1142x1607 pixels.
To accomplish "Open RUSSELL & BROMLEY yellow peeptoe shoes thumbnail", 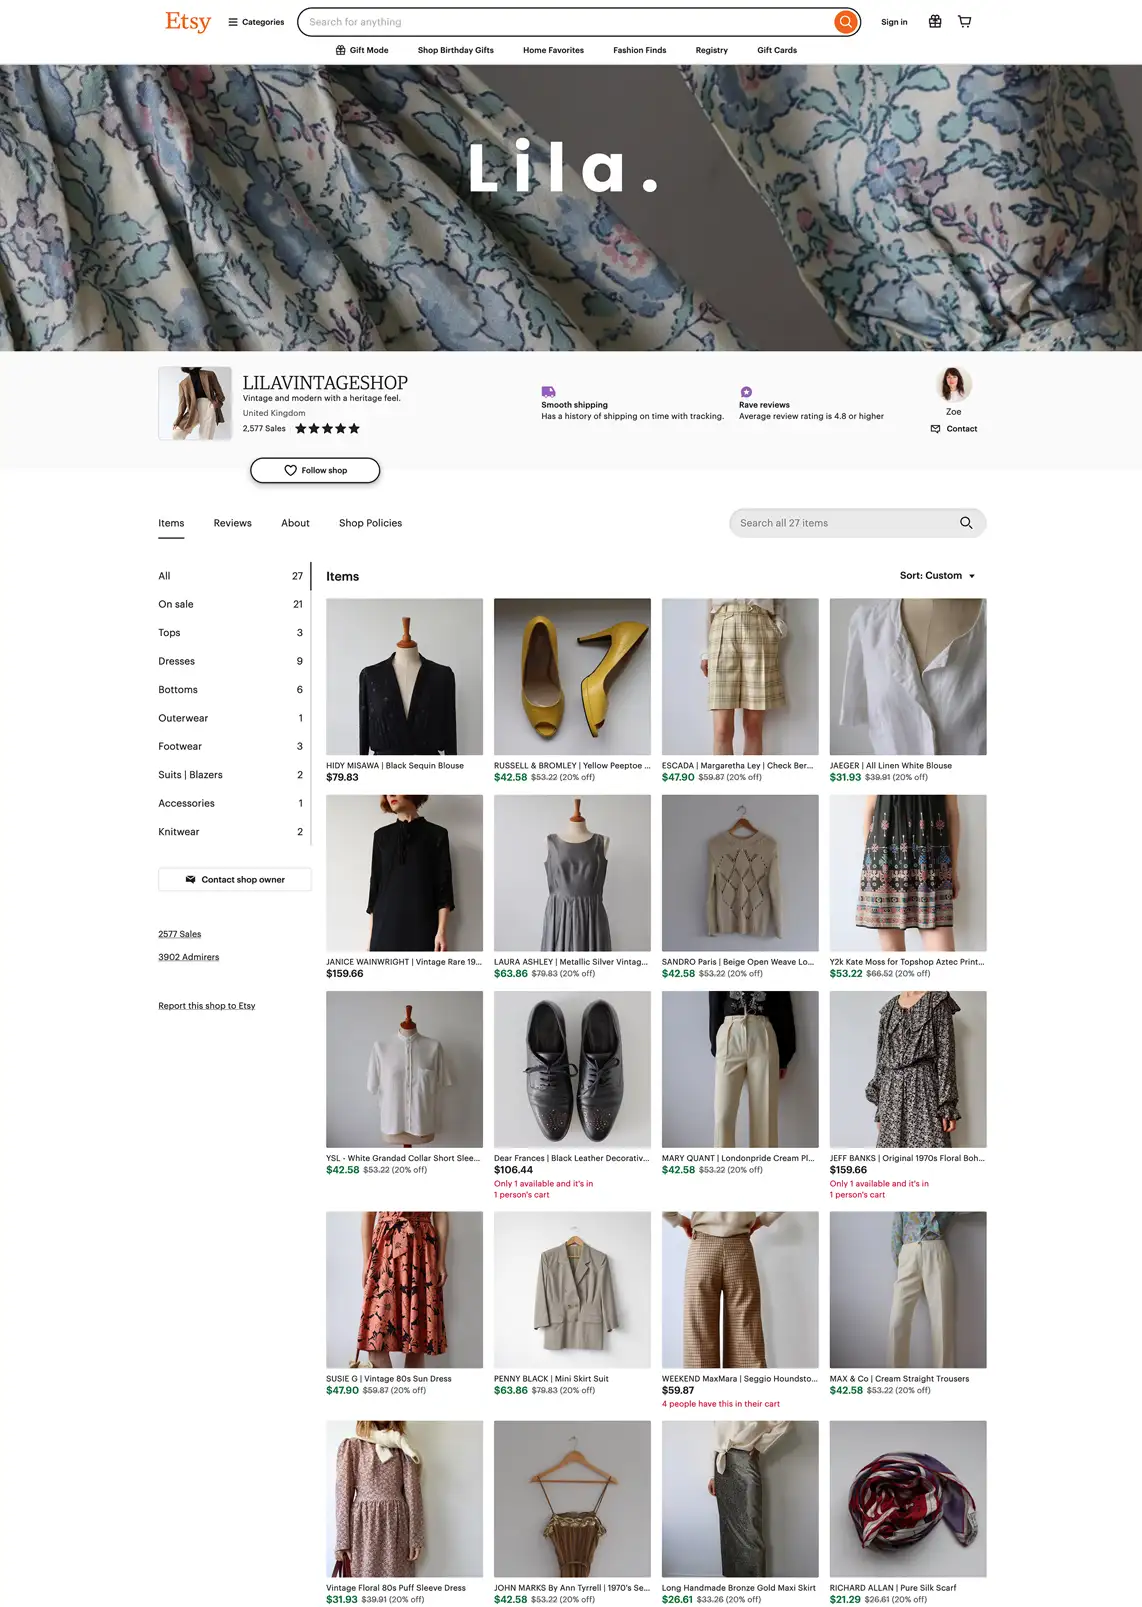I will point(572,677).
